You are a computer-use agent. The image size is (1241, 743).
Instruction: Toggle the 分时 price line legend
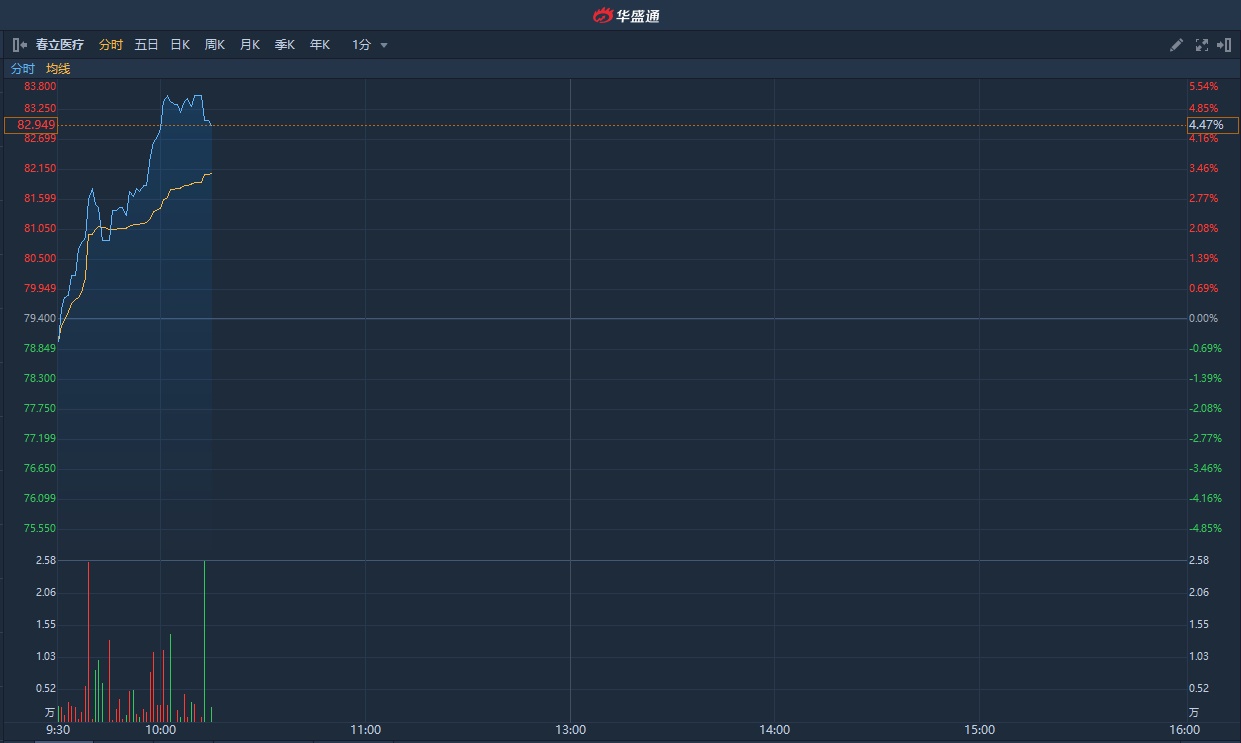[22, 69]
